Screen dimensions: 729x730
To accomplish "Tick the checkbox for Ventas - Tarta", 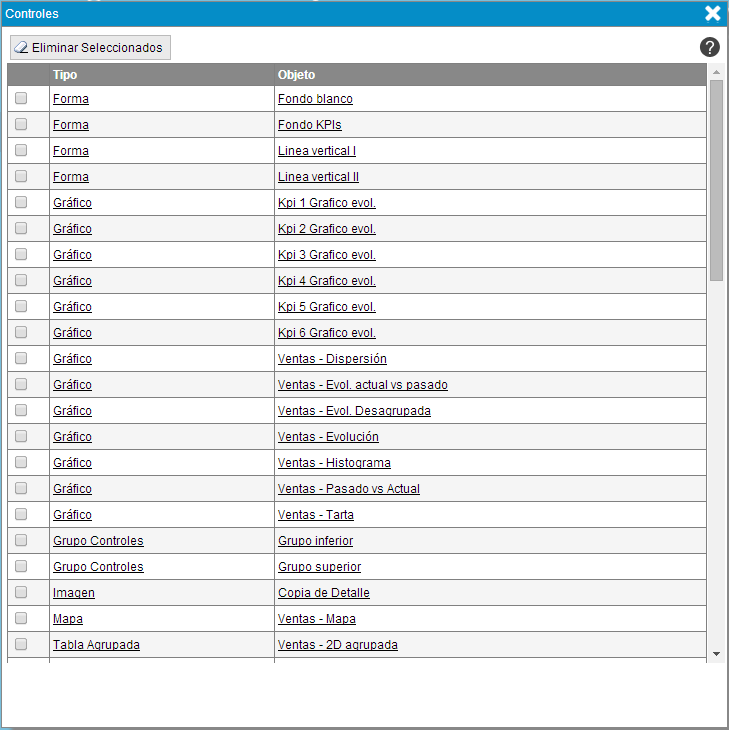I will coord(21,514).
